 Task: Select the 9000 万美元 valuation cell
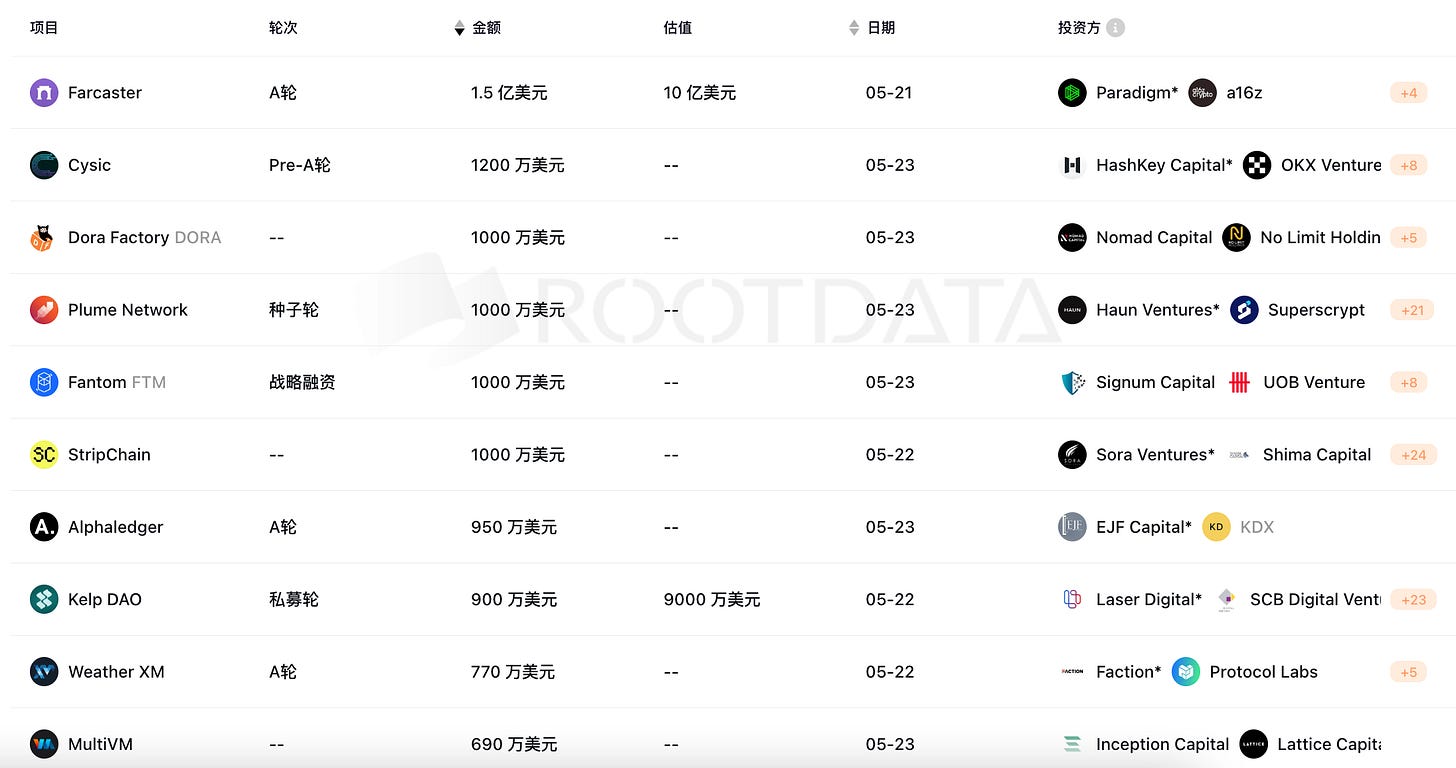point(712,599)
